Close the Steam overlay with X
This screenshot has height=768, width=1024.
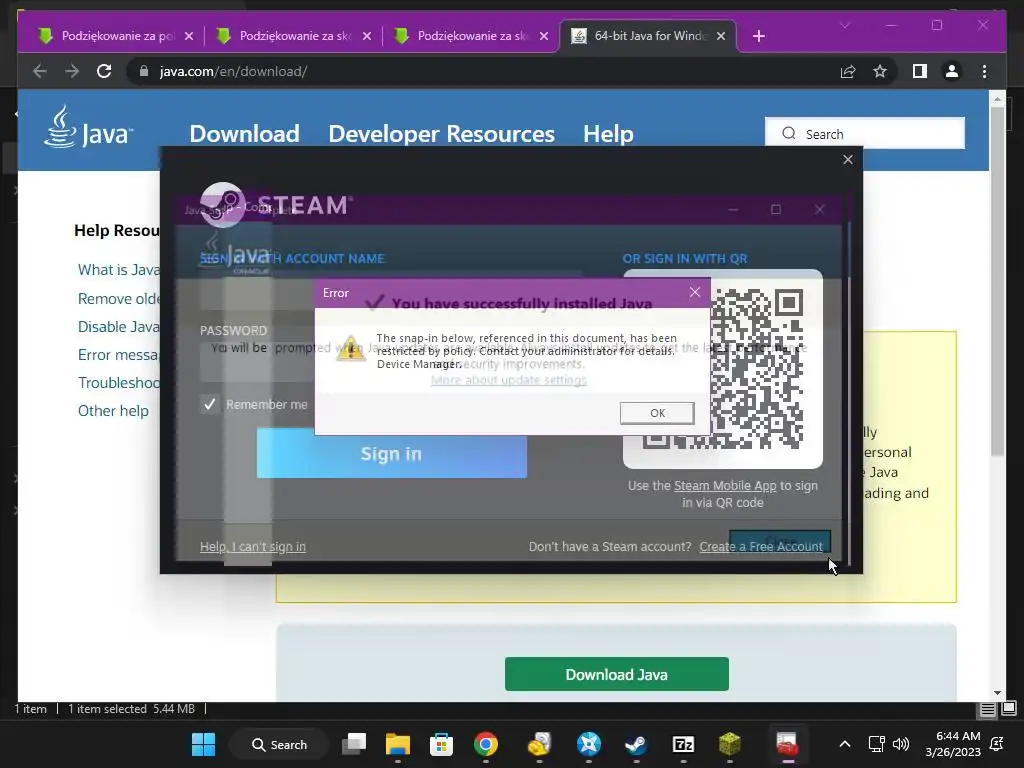click(x=848, y=159)
